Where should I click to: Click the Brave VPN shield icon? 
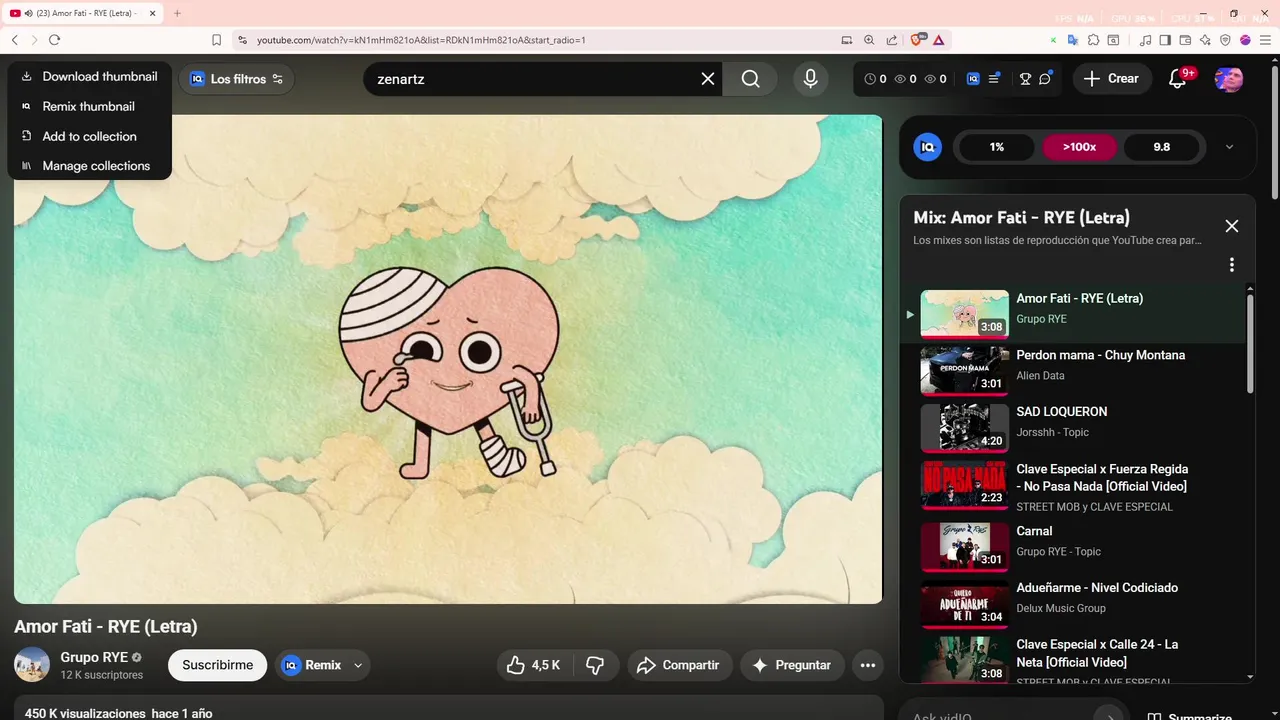click(x=1226, y=40)
